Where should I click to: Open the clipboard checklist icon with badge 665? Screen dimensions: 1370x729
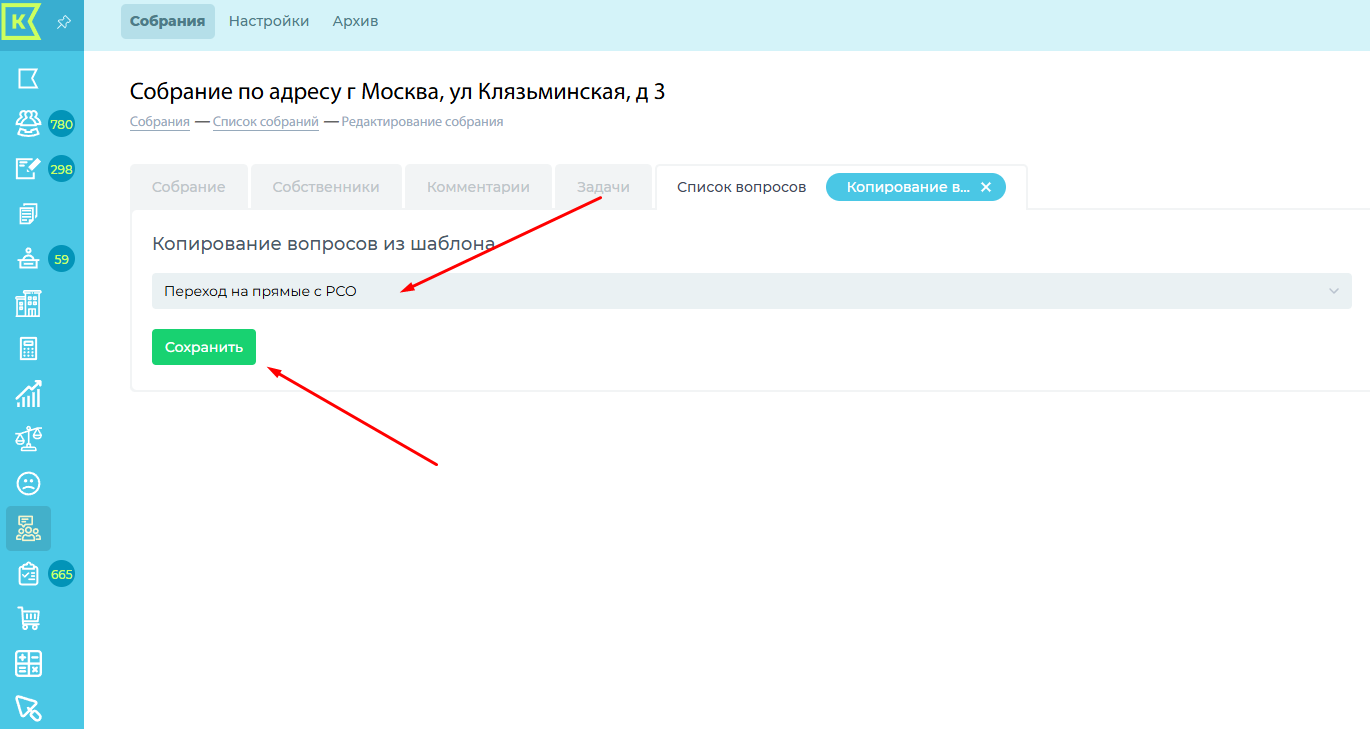pyautogui.click(x=28, y=574)
